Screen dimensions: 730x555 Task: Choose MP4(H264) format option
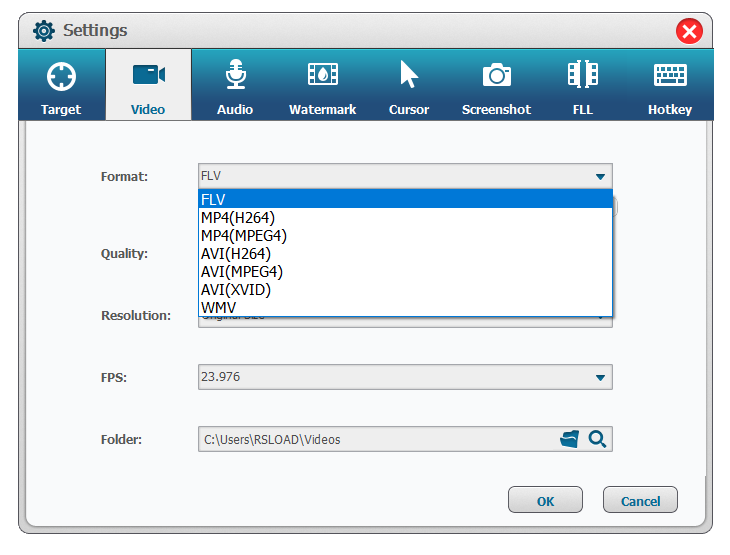click(405, 217)
